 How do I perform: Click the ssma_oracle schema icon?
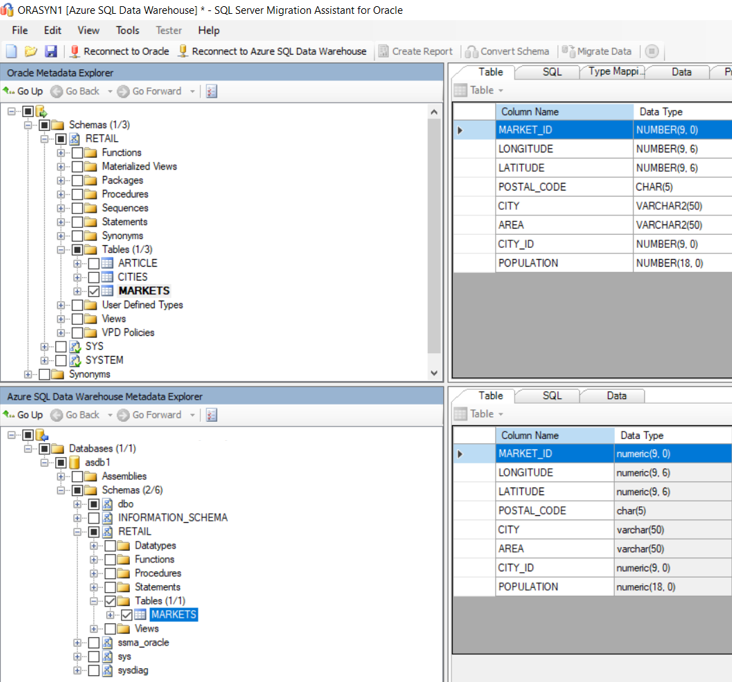point(107,643)
